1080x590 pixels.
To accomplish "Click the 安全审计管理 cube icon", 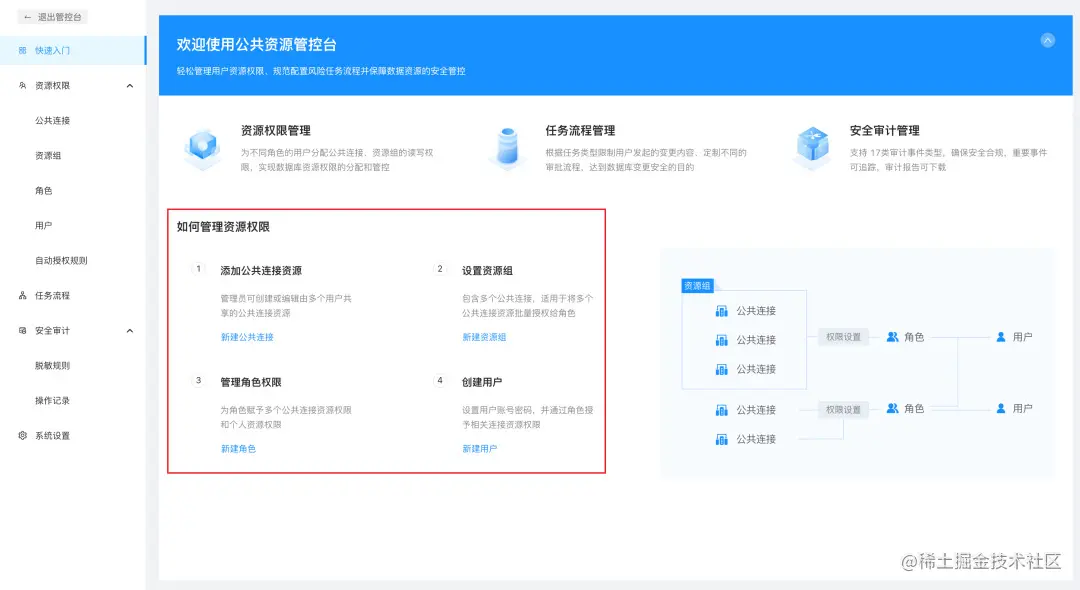I will 813,147.
